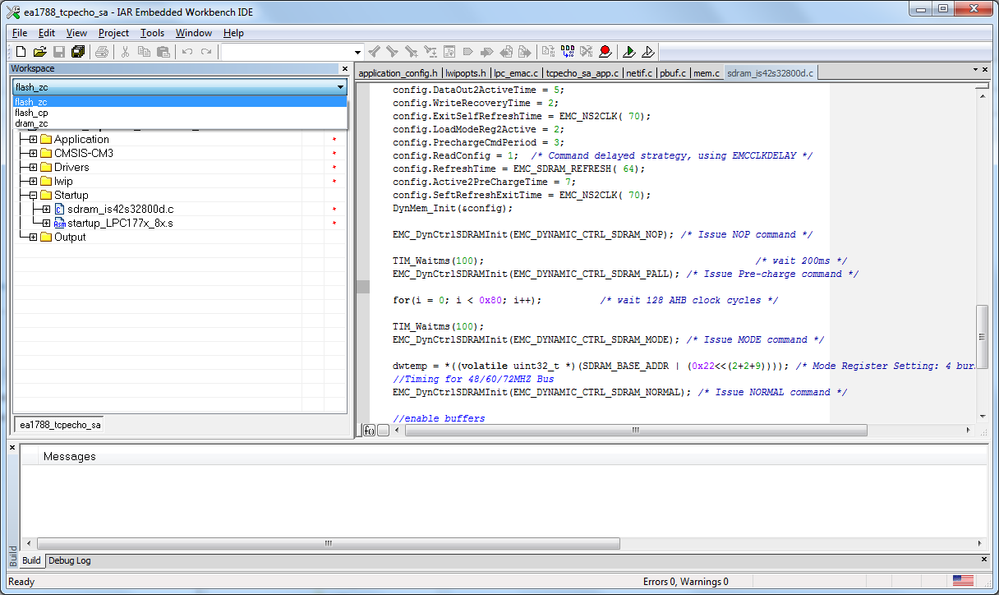This screenshot has height=595, width=999.
Task: Click the Find Previous toolbar icon
Action: pos(375,52)
